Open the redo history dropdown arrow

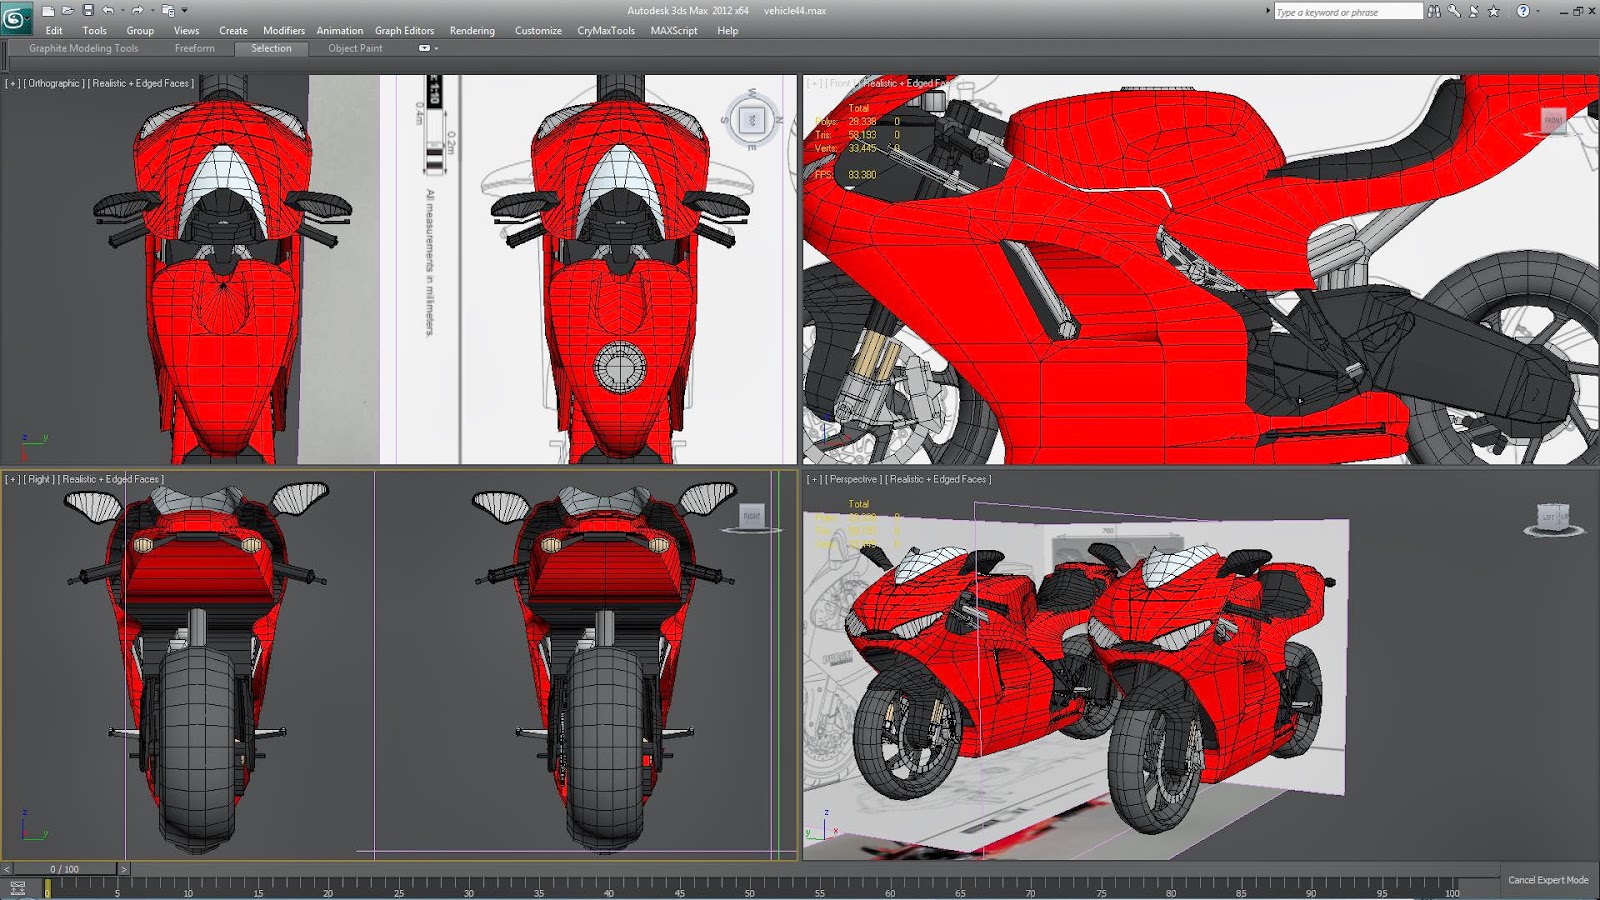click(x=153, y=11)
